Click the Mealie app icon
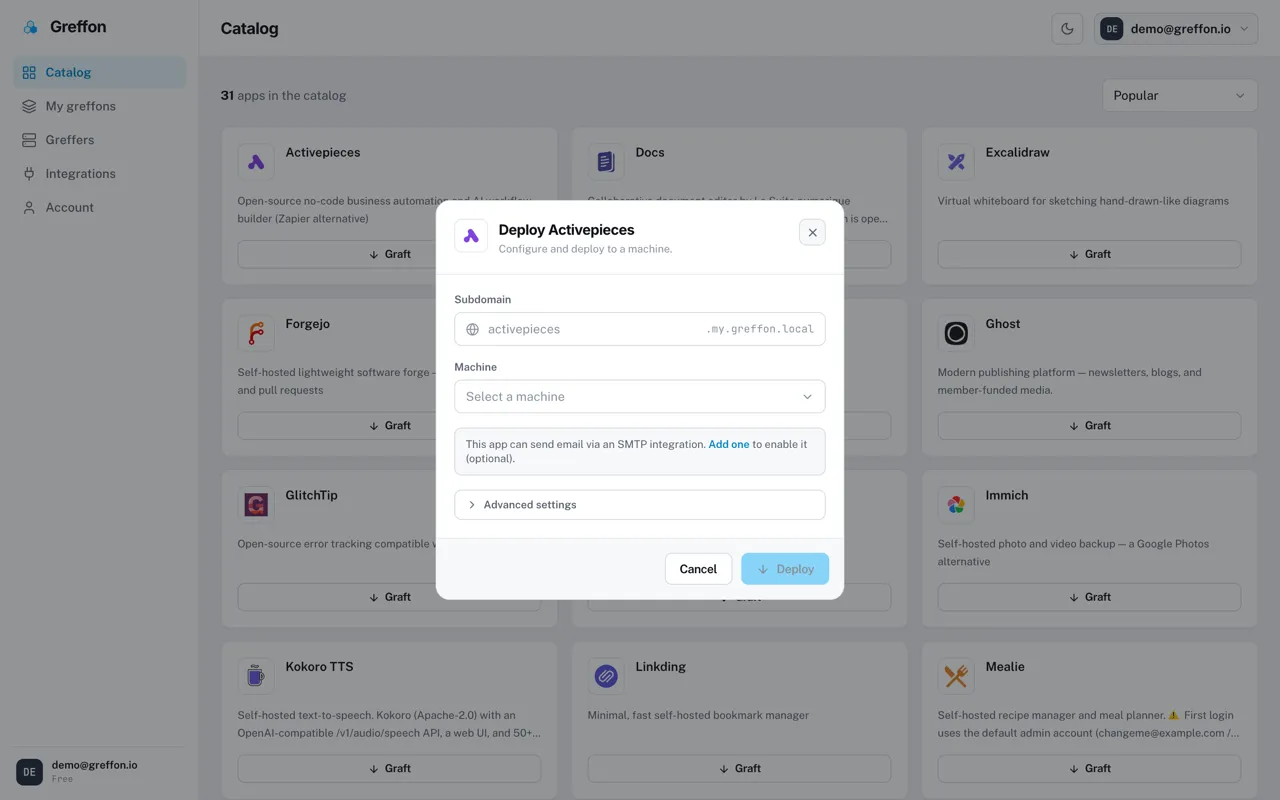Viewport: 1280px width, 800px height. pyautogui.click(x=956, y=676)
